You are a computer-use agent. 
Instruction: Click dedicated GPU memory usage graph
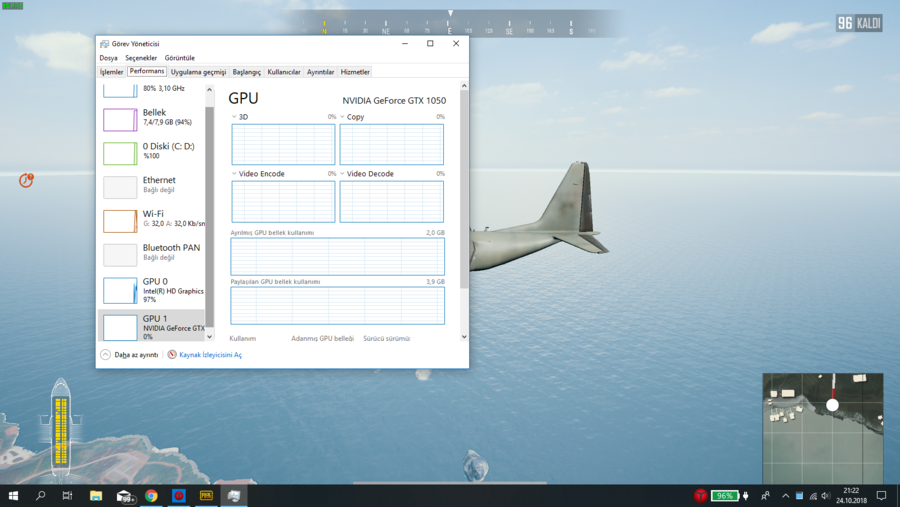tap(338, 257)
